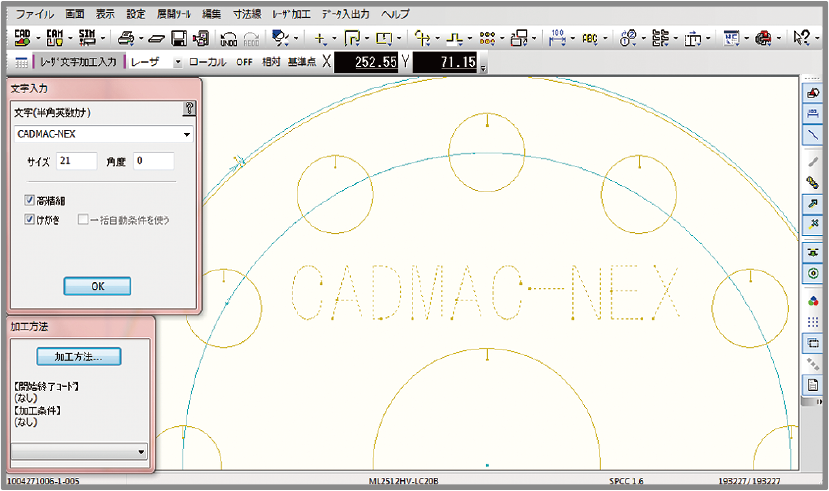Viewport: 829px width, 491px height.
Task: Toggle 相対 relative mode
Action: [271, 62]
